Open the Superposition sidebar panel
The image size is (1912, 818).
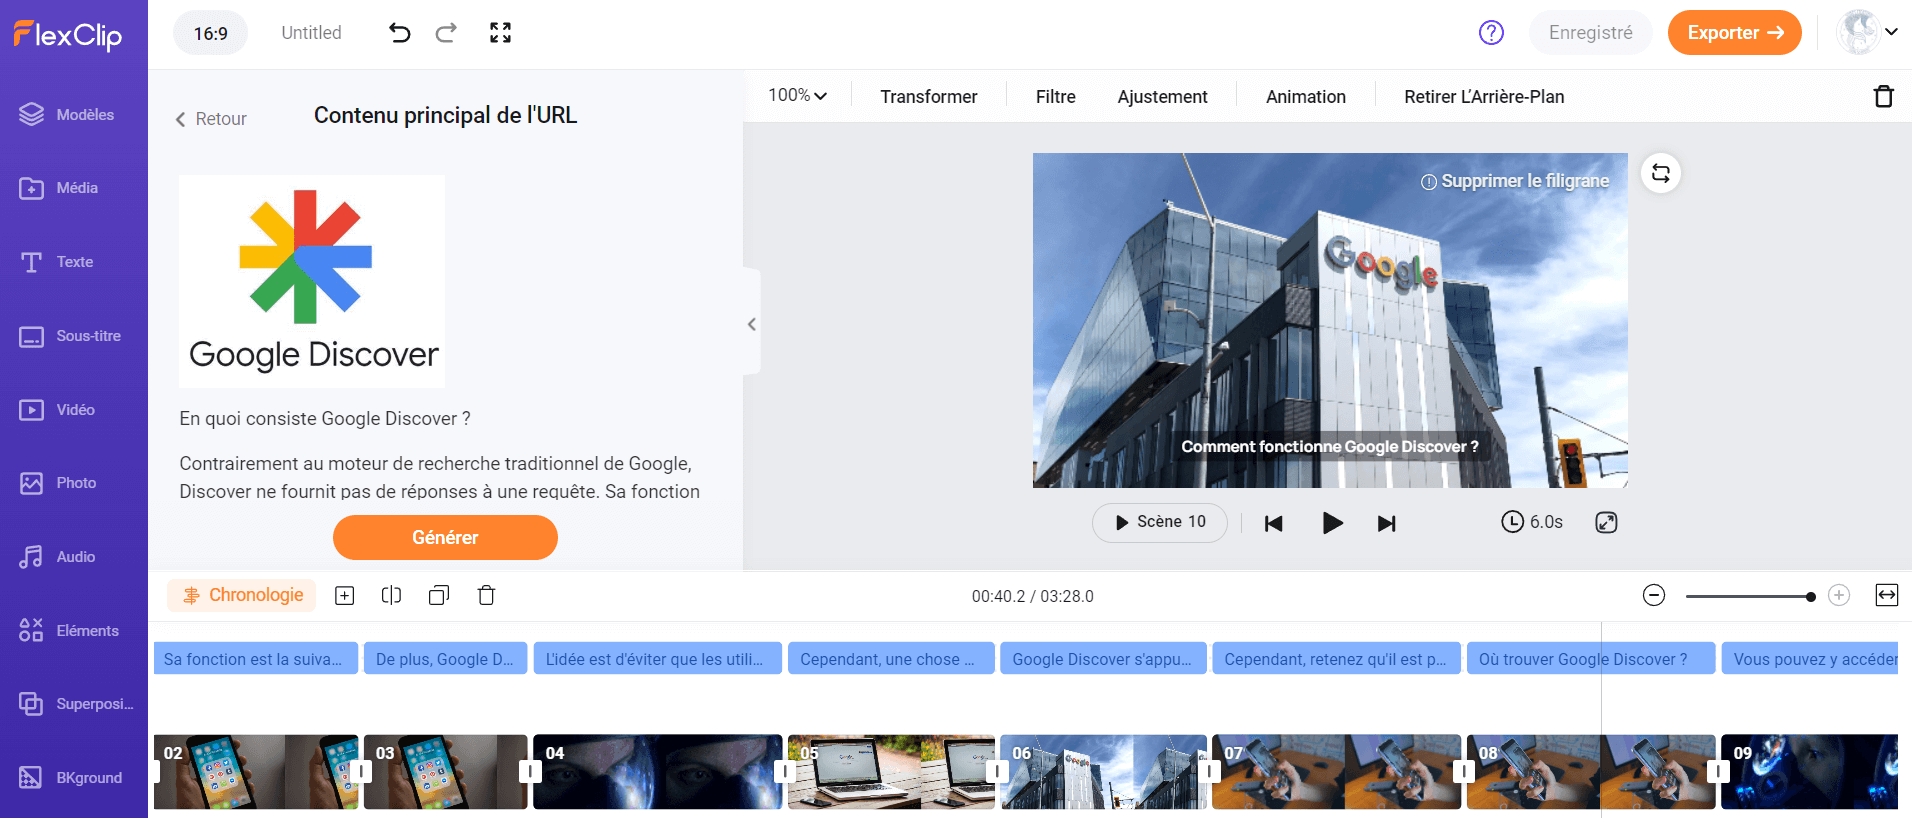coord(76,704)
